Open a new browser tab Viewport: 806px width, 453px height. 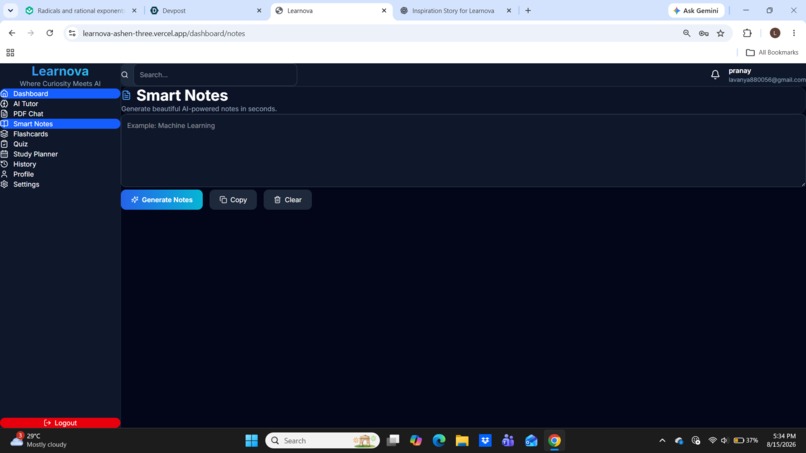pyautogui.click(x=528, y=10)
